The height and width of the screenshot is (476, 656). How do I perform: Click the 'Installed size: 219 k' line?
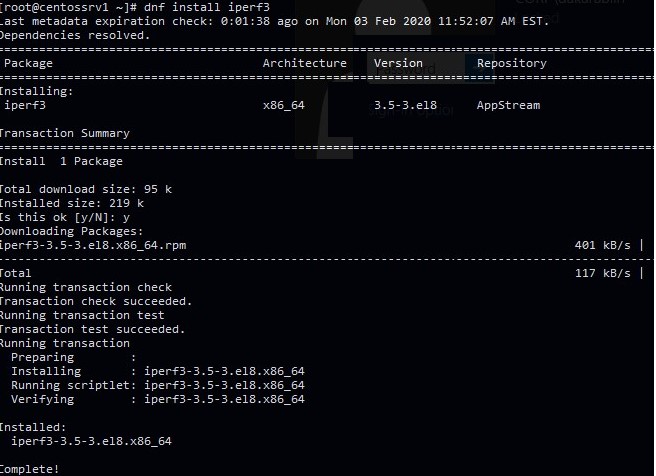click(x=71, y=203)
